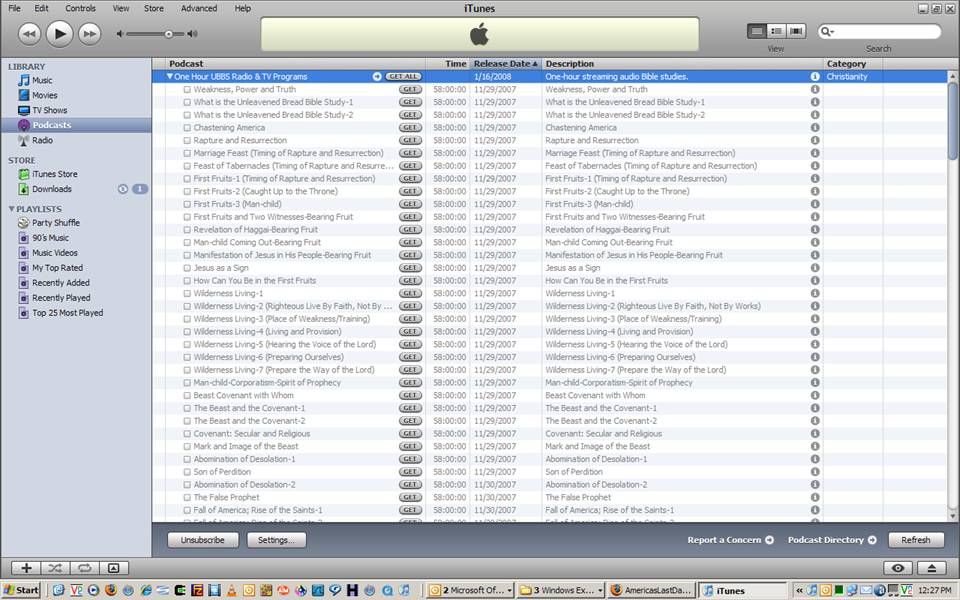Open the Advanced menu
Image resolution: width=960 pixels, height=600 pixels.
tap(199, 8)
